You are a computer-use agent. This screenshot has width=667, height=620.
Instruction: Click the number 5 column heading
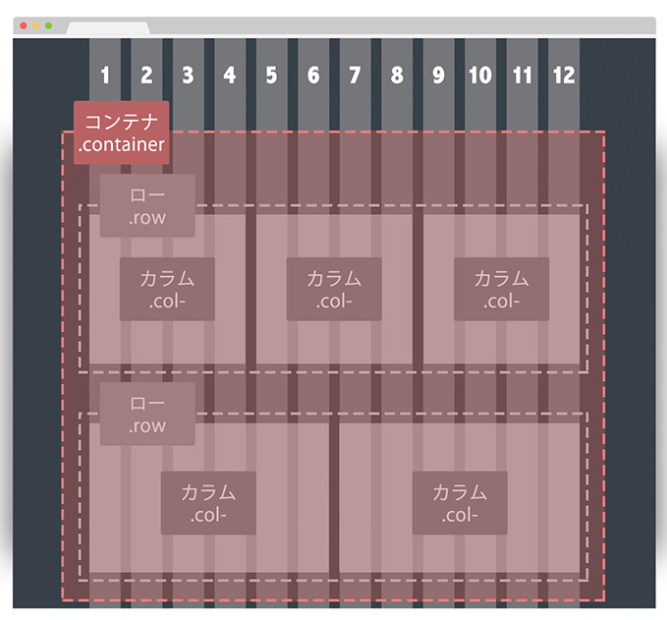pos(271,75)
